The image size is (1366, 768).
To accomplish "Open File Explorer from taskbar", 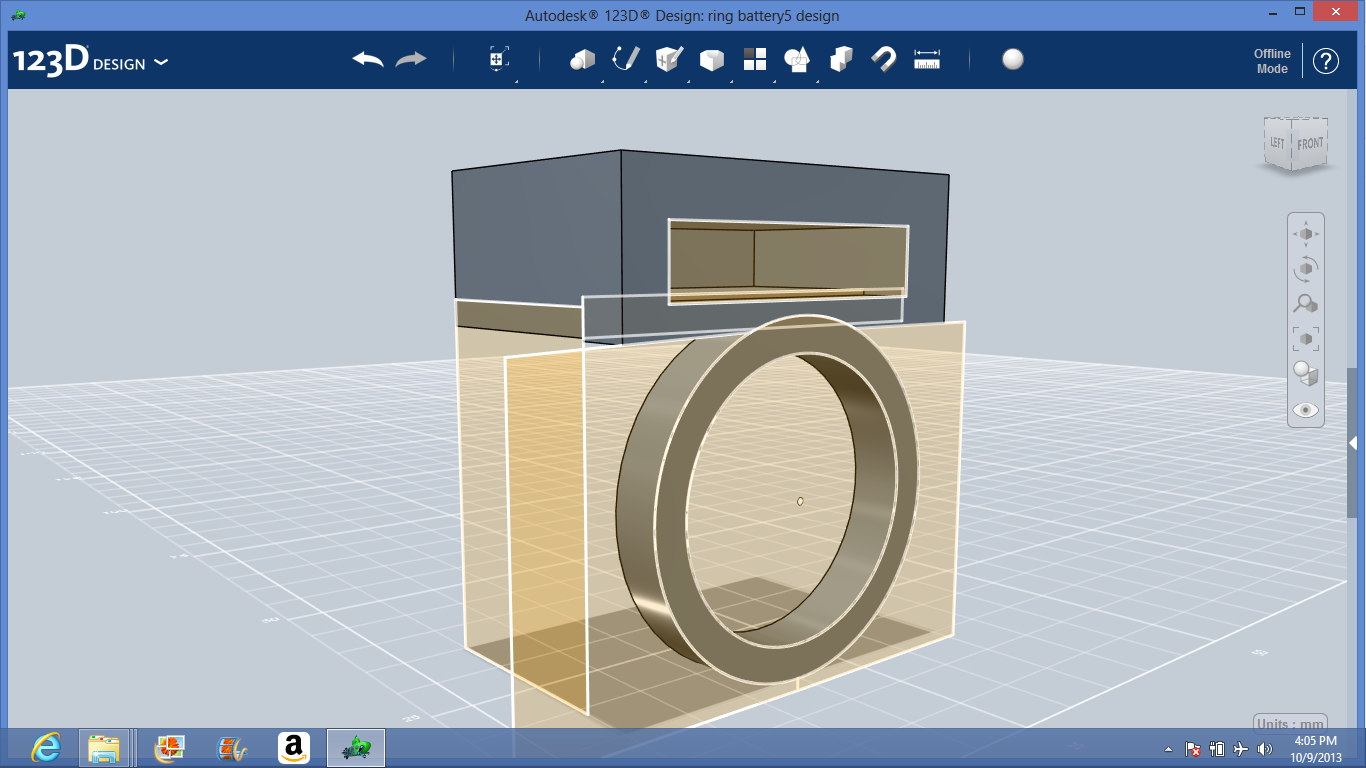I will tap(103, 747).
